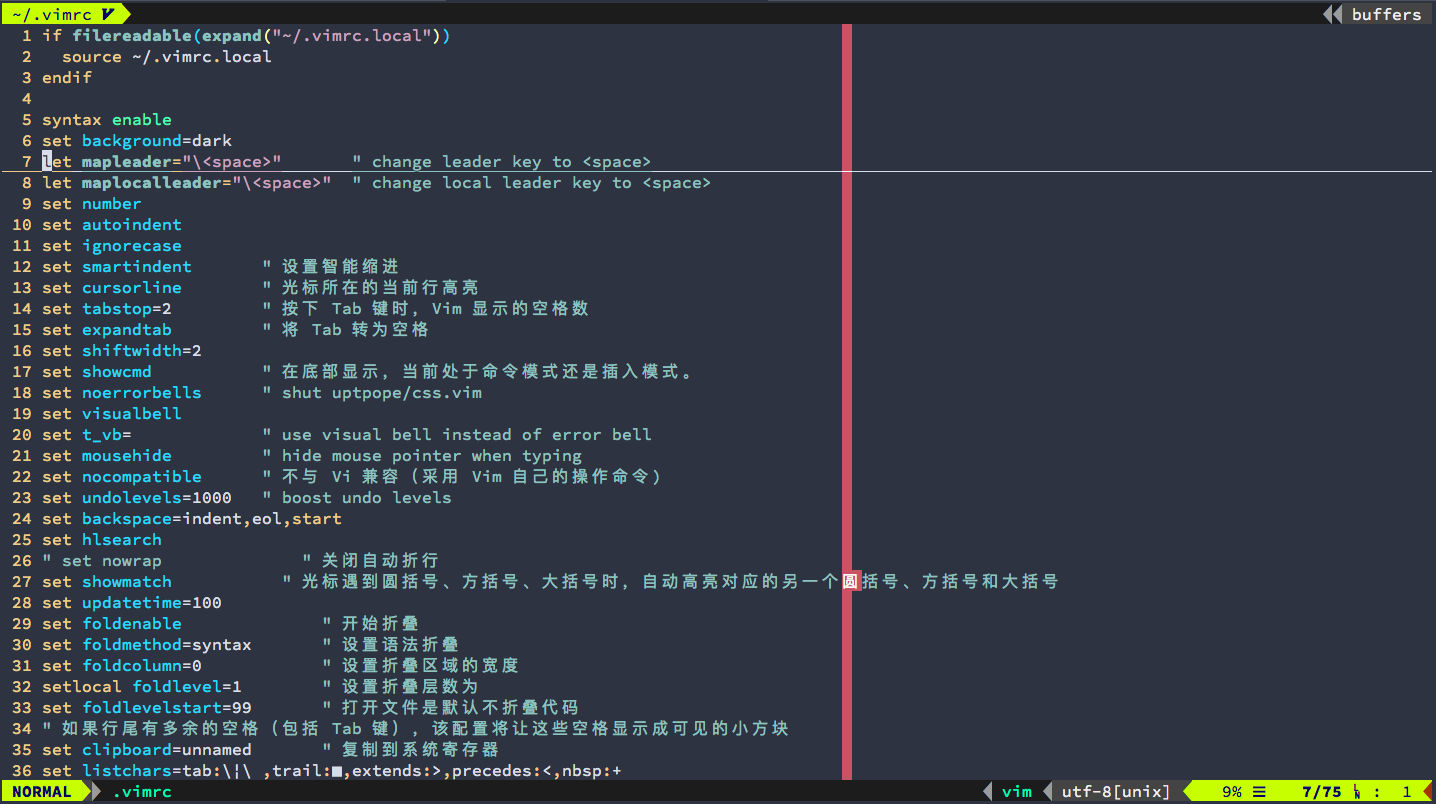The image size is (1436, 804).
Task: Click the .vimrc filename in the statusline
Action: coord(142,791)
